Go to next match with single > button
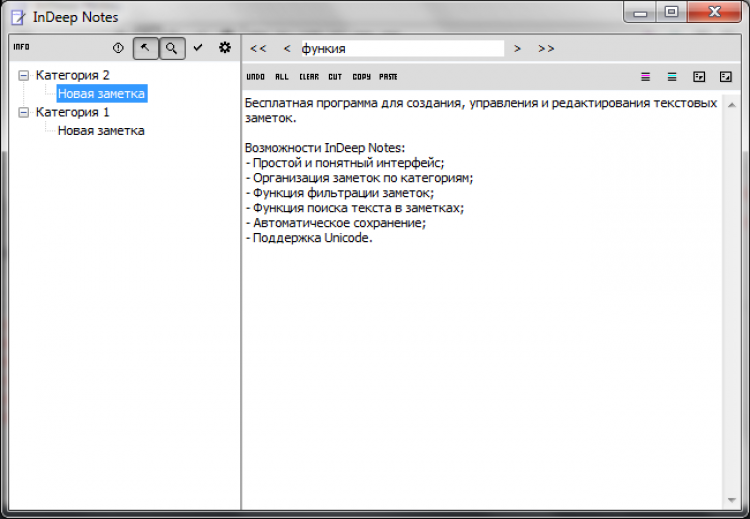The image size is (750, 519). point(517,49)
